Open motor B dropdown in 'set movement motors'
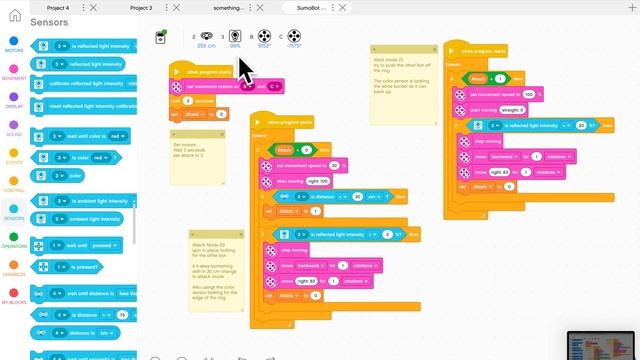The width and height of the screenshot is (640, 360). (248, 87)
